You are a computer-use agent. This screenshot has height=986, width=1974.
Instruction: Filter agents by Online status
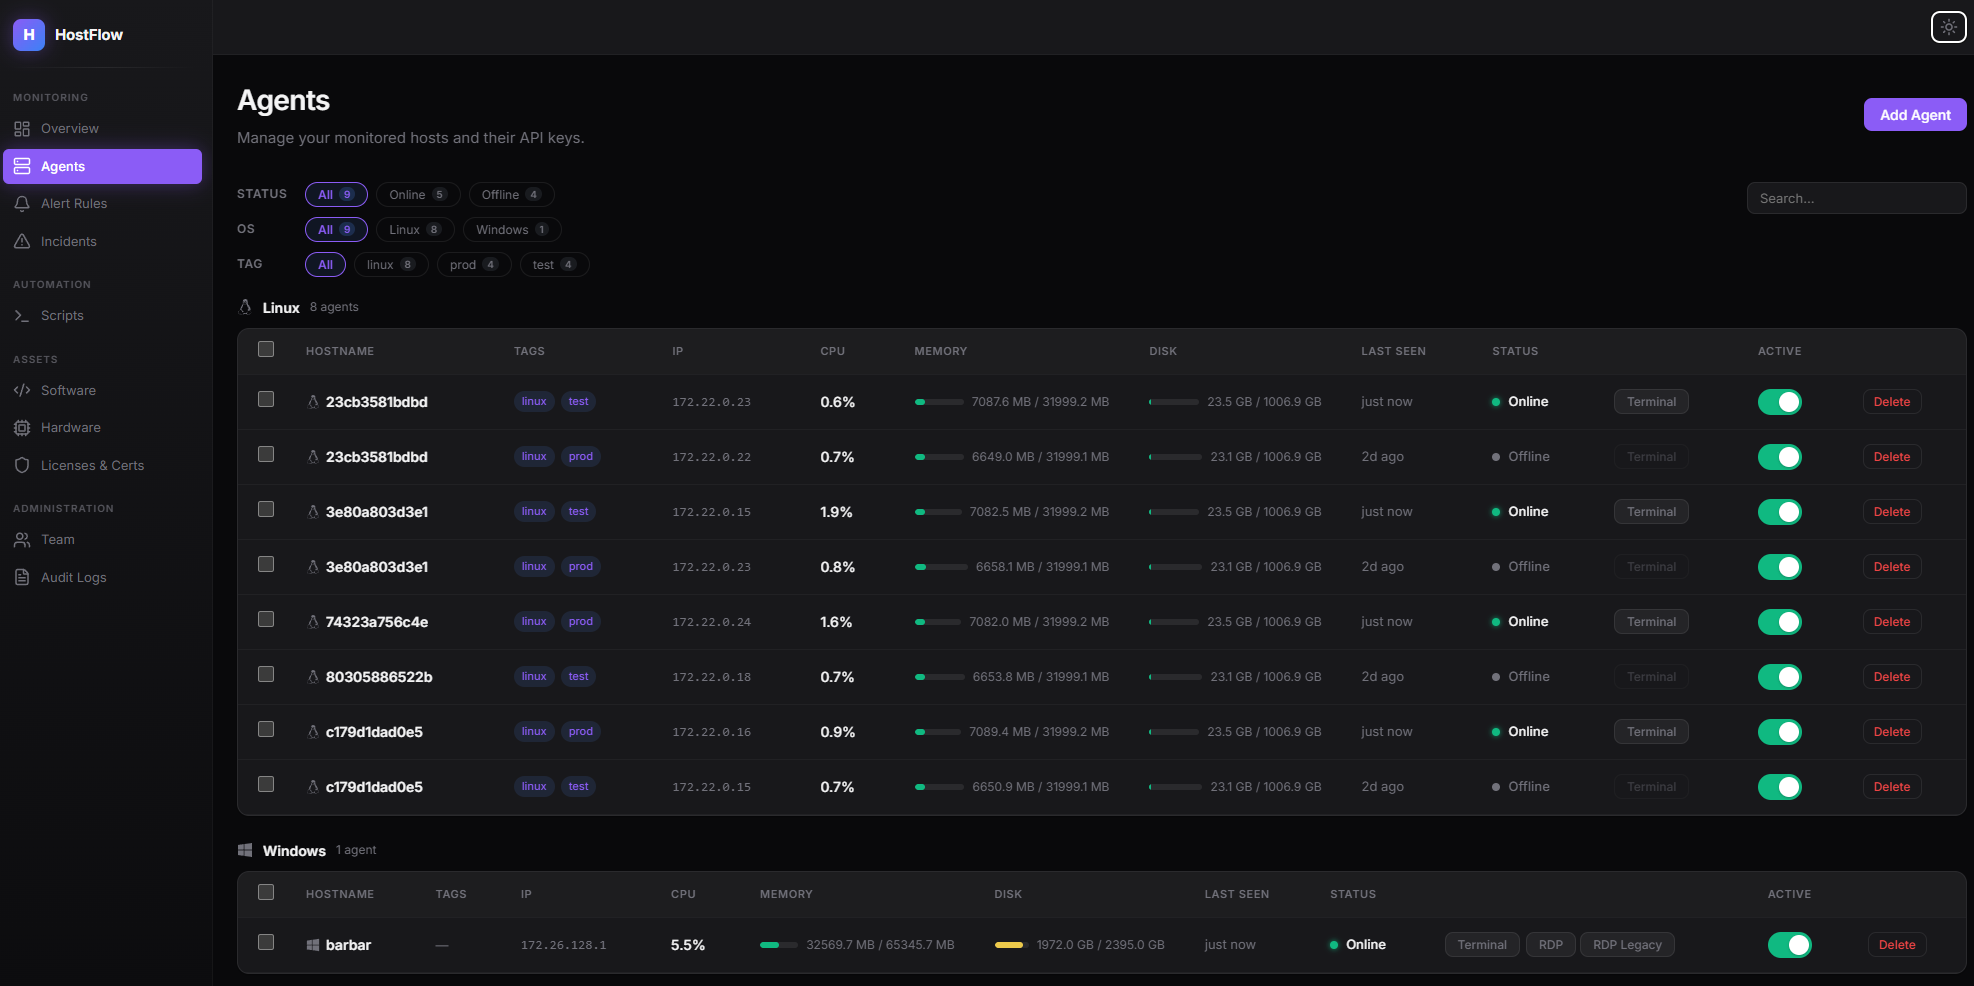(417, 194)
